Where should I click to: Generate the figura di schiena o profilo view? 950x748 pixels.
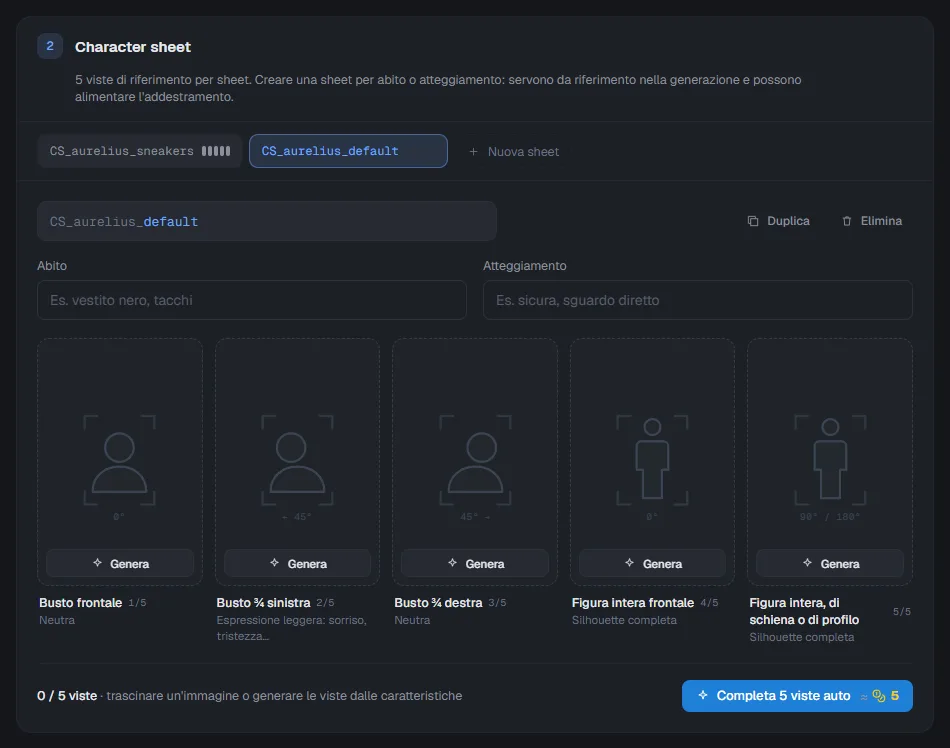(830, 563)
